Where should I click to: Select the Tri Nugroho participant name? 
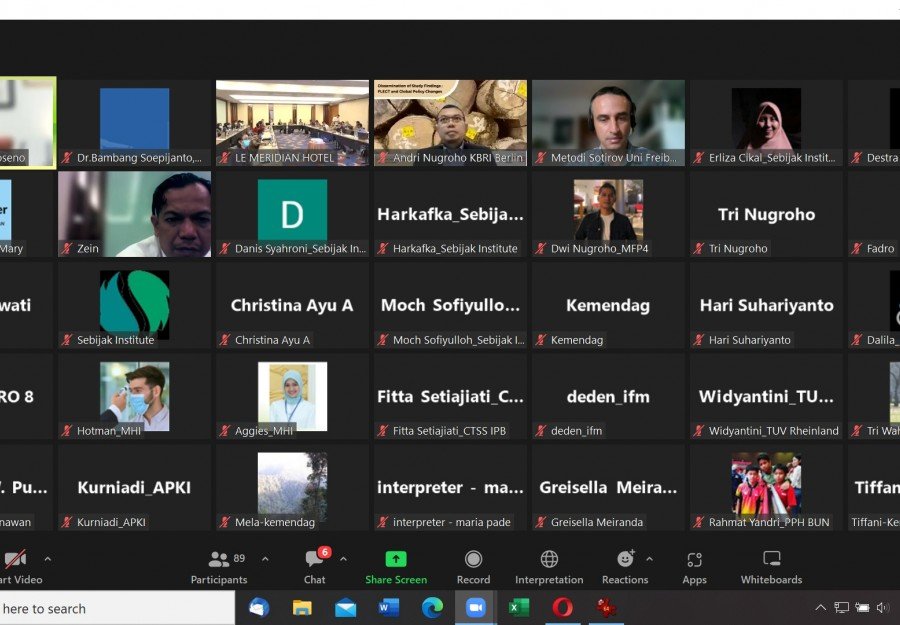pyautogui.click(x=766, y=214)
